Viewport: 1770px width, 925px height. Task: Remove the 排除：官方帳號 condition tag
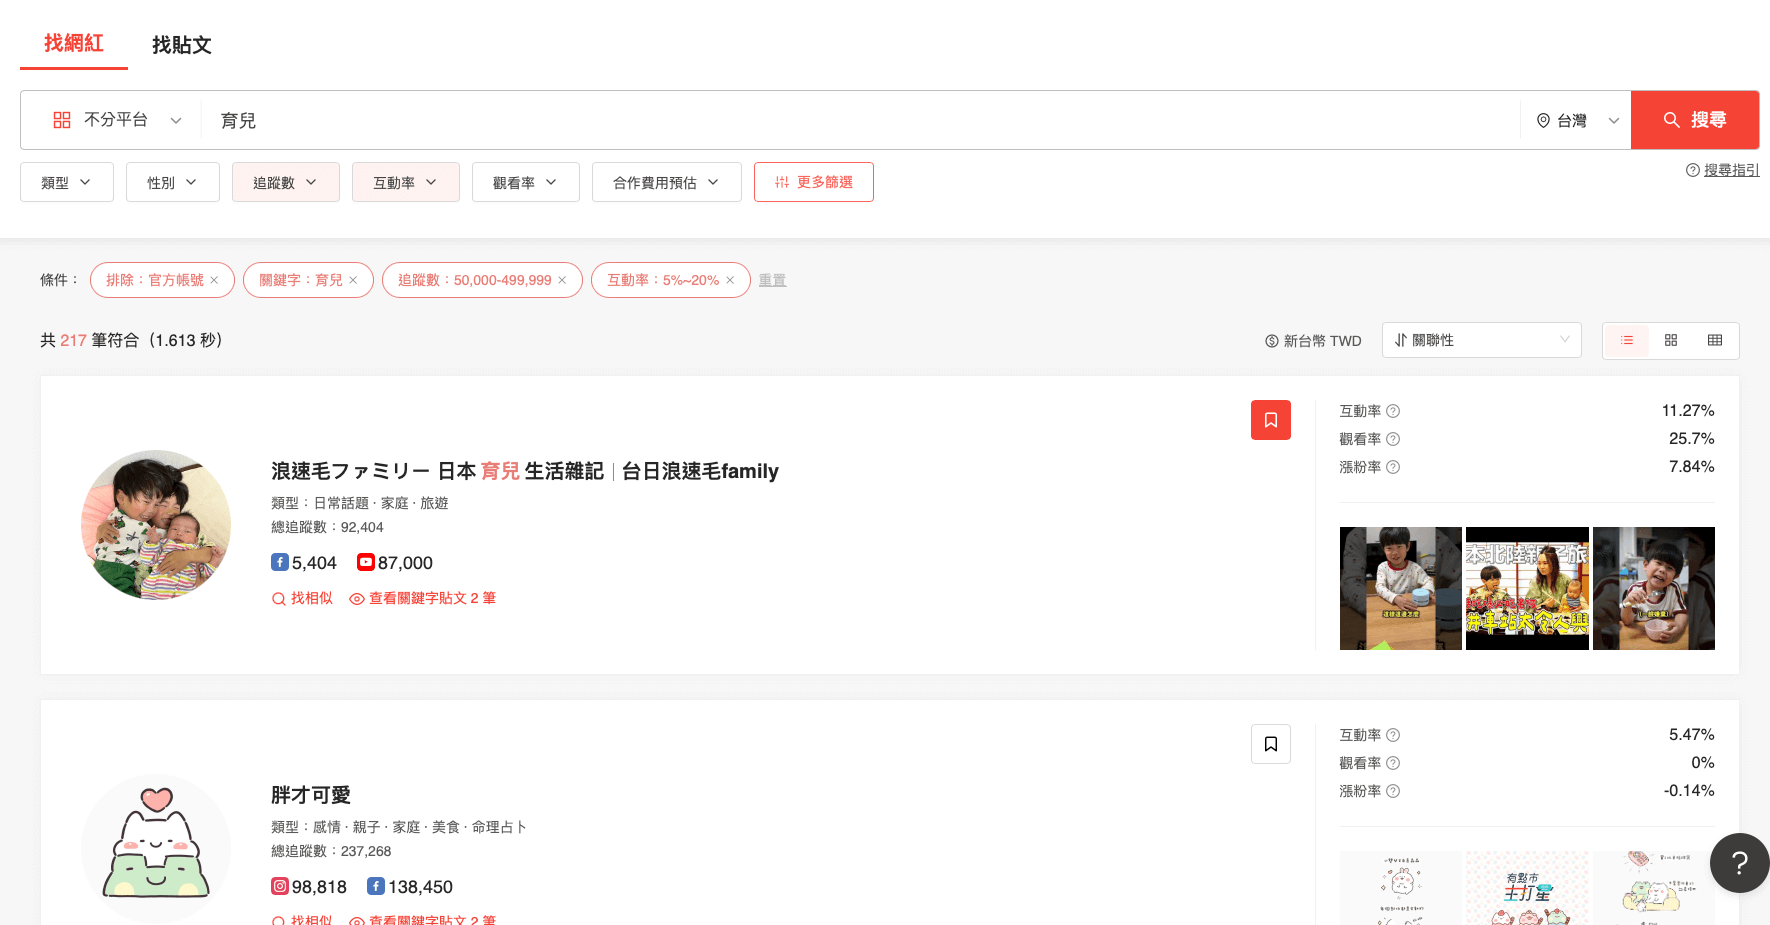[x=214, y=280]
